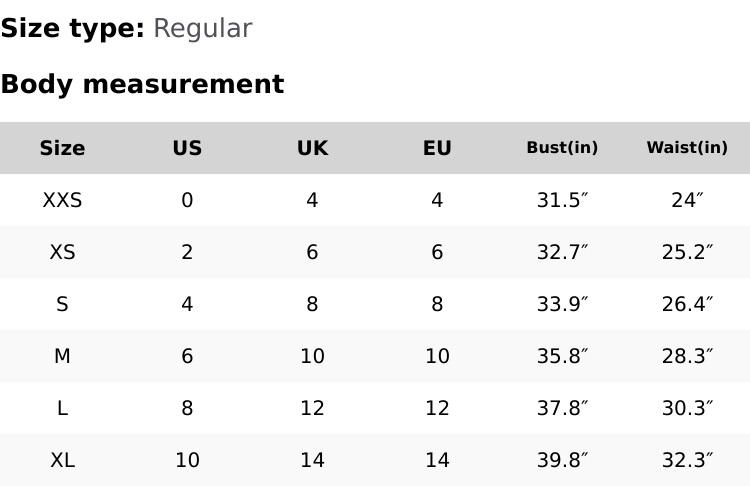Viewport: 750px width, 486px height.
Task: Select the EU column header
Action: [x=437, y=148]
